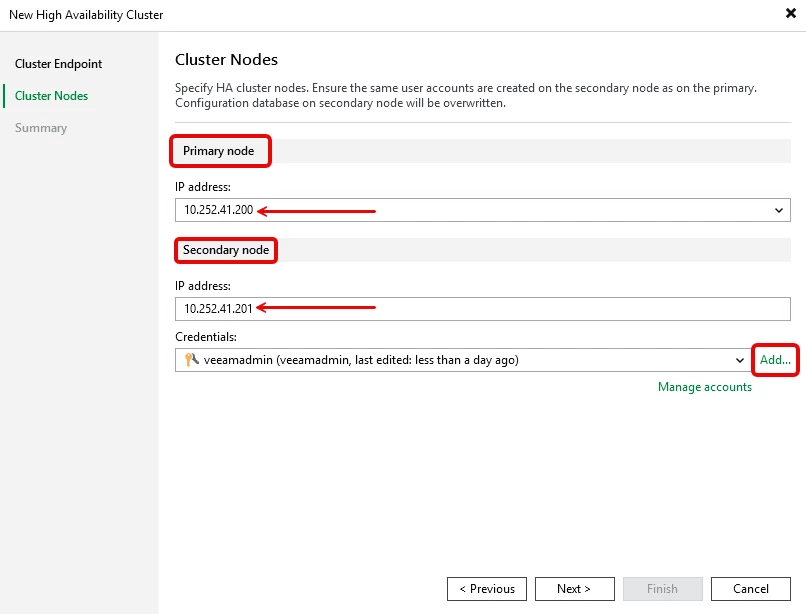Click the Primary node section header

[219, 151]
